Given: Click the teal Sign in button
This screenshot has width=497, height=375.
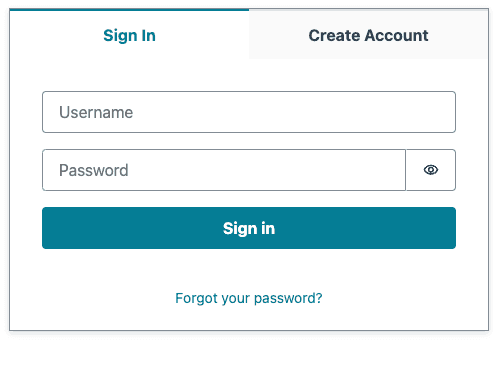Looking at the screenshot, I should (249, 228).
